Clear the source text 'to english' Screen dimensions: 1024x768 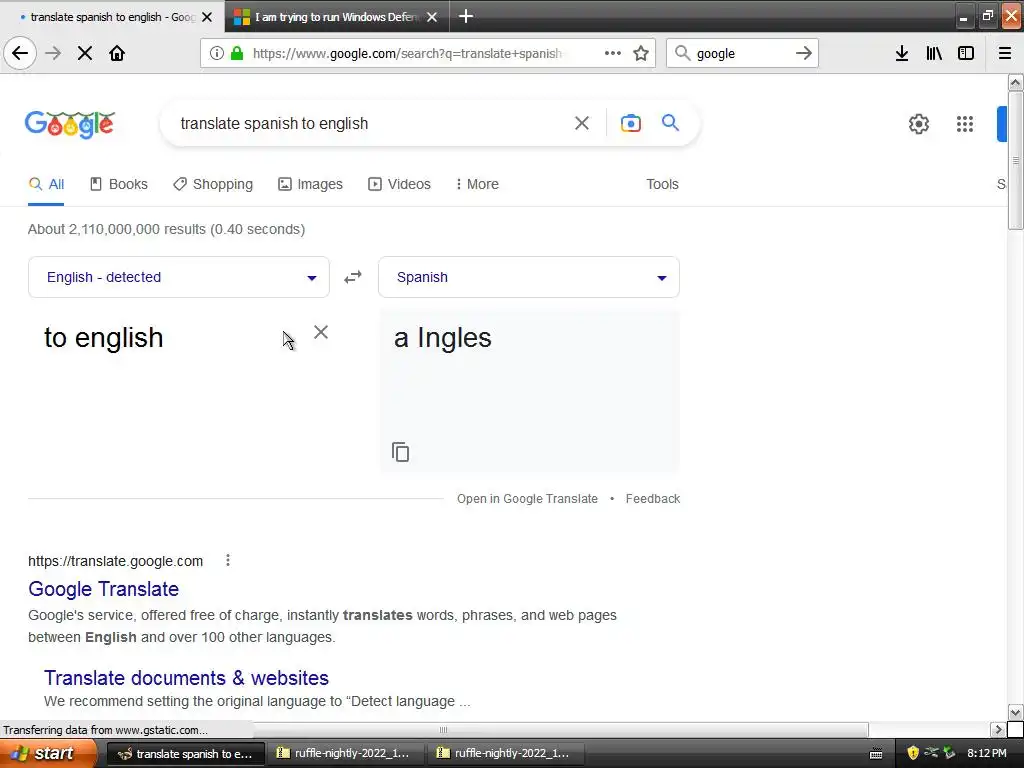click(321, 332)
